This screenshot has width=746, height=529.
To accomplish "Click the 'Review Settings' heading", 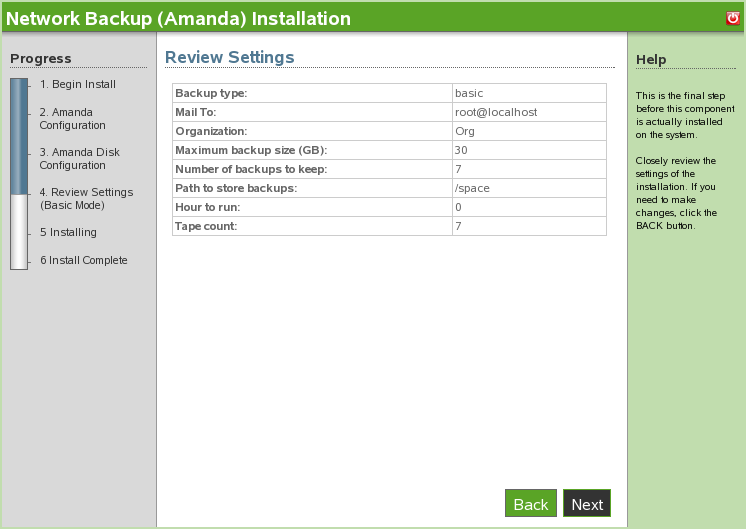I will [x=229, y=57].
